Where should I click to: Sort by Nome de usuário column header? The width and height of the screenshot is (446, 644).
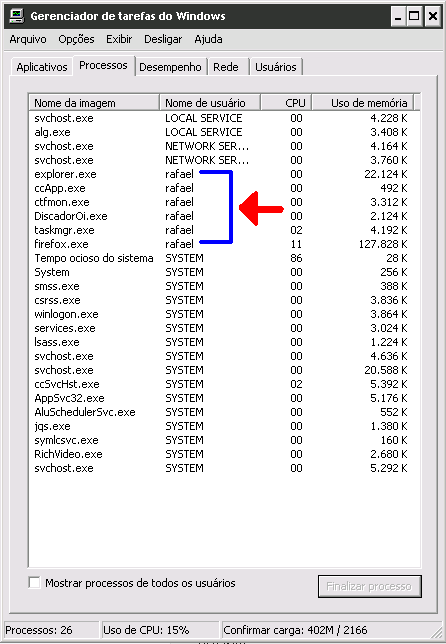[x=210, y=103]
